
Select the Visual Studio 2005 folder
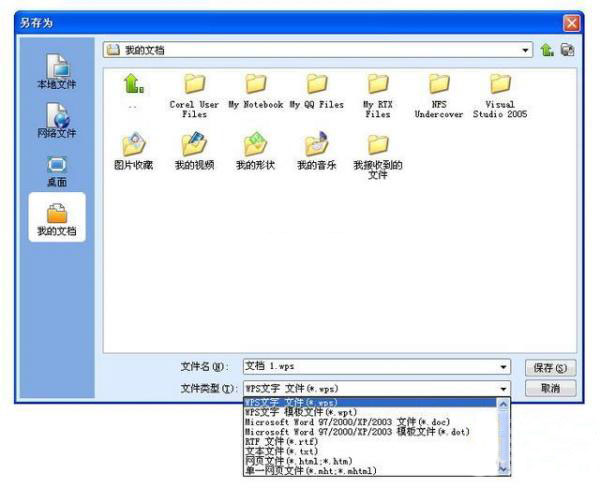click(500, 96)
